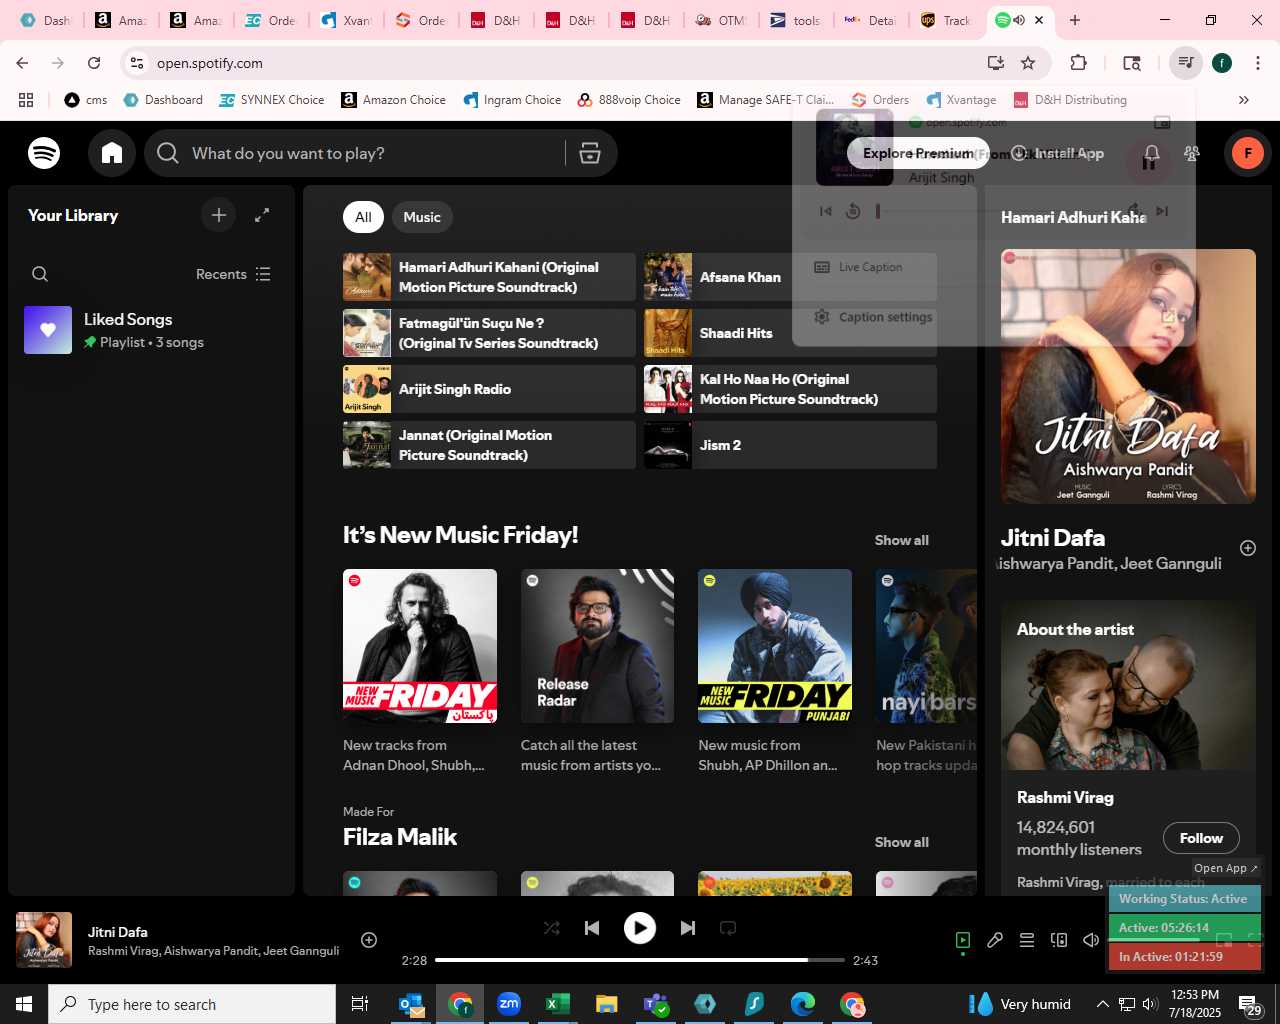Open the Release Radar card

tap(597, 670)
